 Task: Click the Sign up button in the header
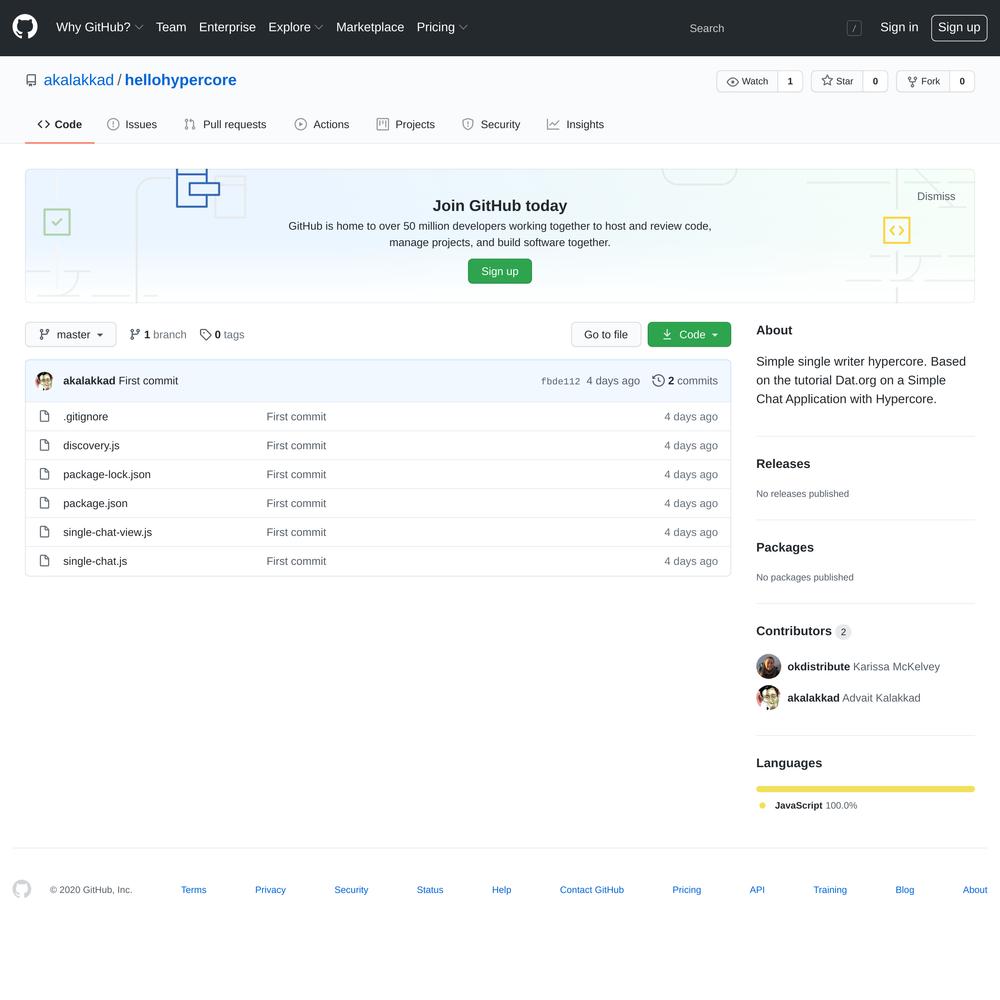pyautogui.click(x=959, y=27)
